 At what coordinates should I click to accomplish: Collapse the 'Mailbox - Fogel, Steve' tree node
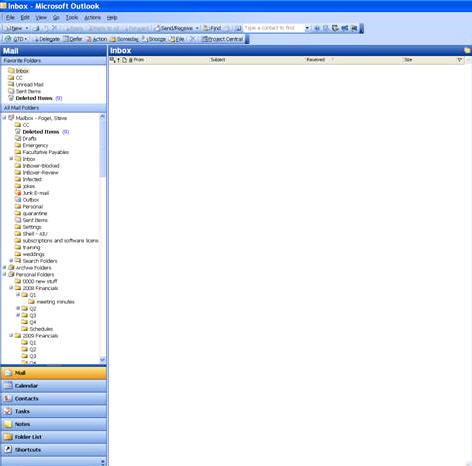coord(5,118)
